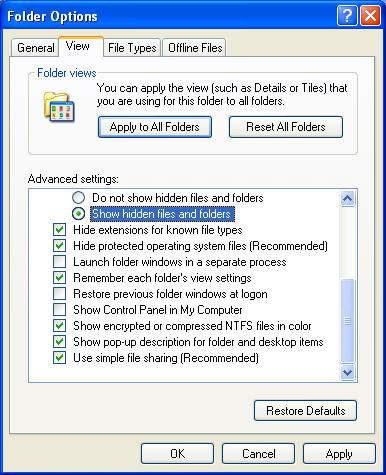Select Show hidden files and folders radio
Image resolution: width=386 pixels, height=475 pixels.
[78, 214]
